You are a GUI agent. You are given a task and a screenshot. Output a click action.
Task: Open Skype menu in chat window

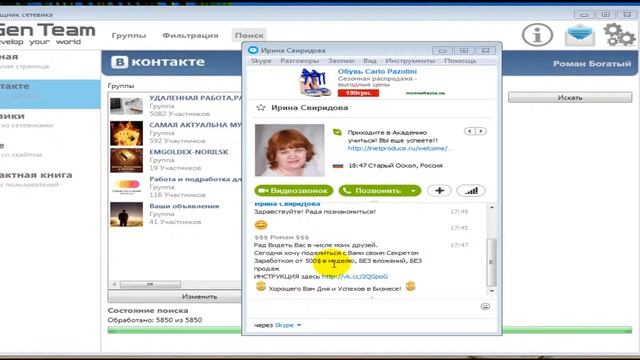tap(261, 61)
